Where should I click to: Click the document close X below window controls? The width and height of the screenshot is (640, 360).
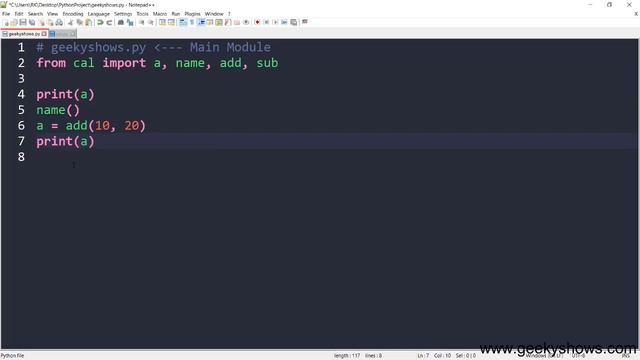(636, 14)
